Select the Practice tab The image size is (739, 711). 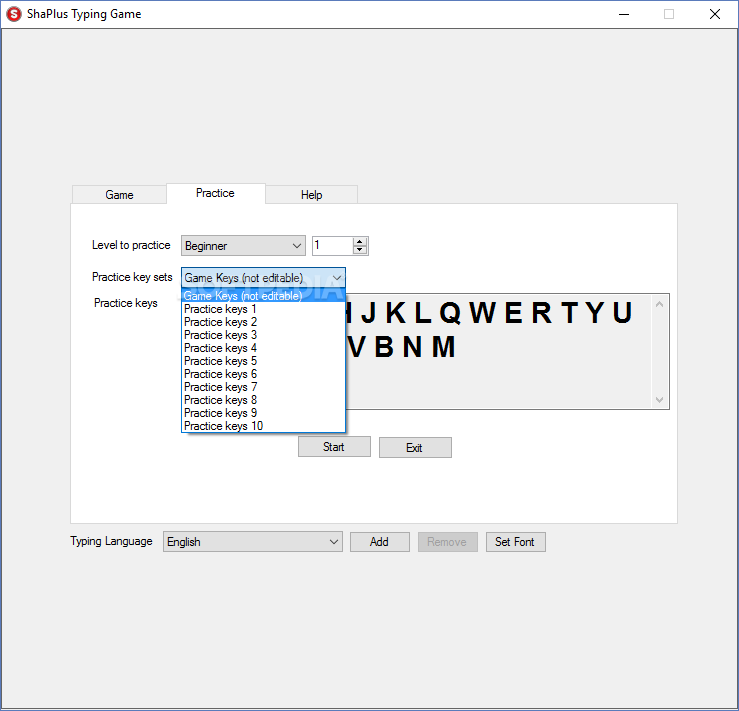(x=215, y=193)
